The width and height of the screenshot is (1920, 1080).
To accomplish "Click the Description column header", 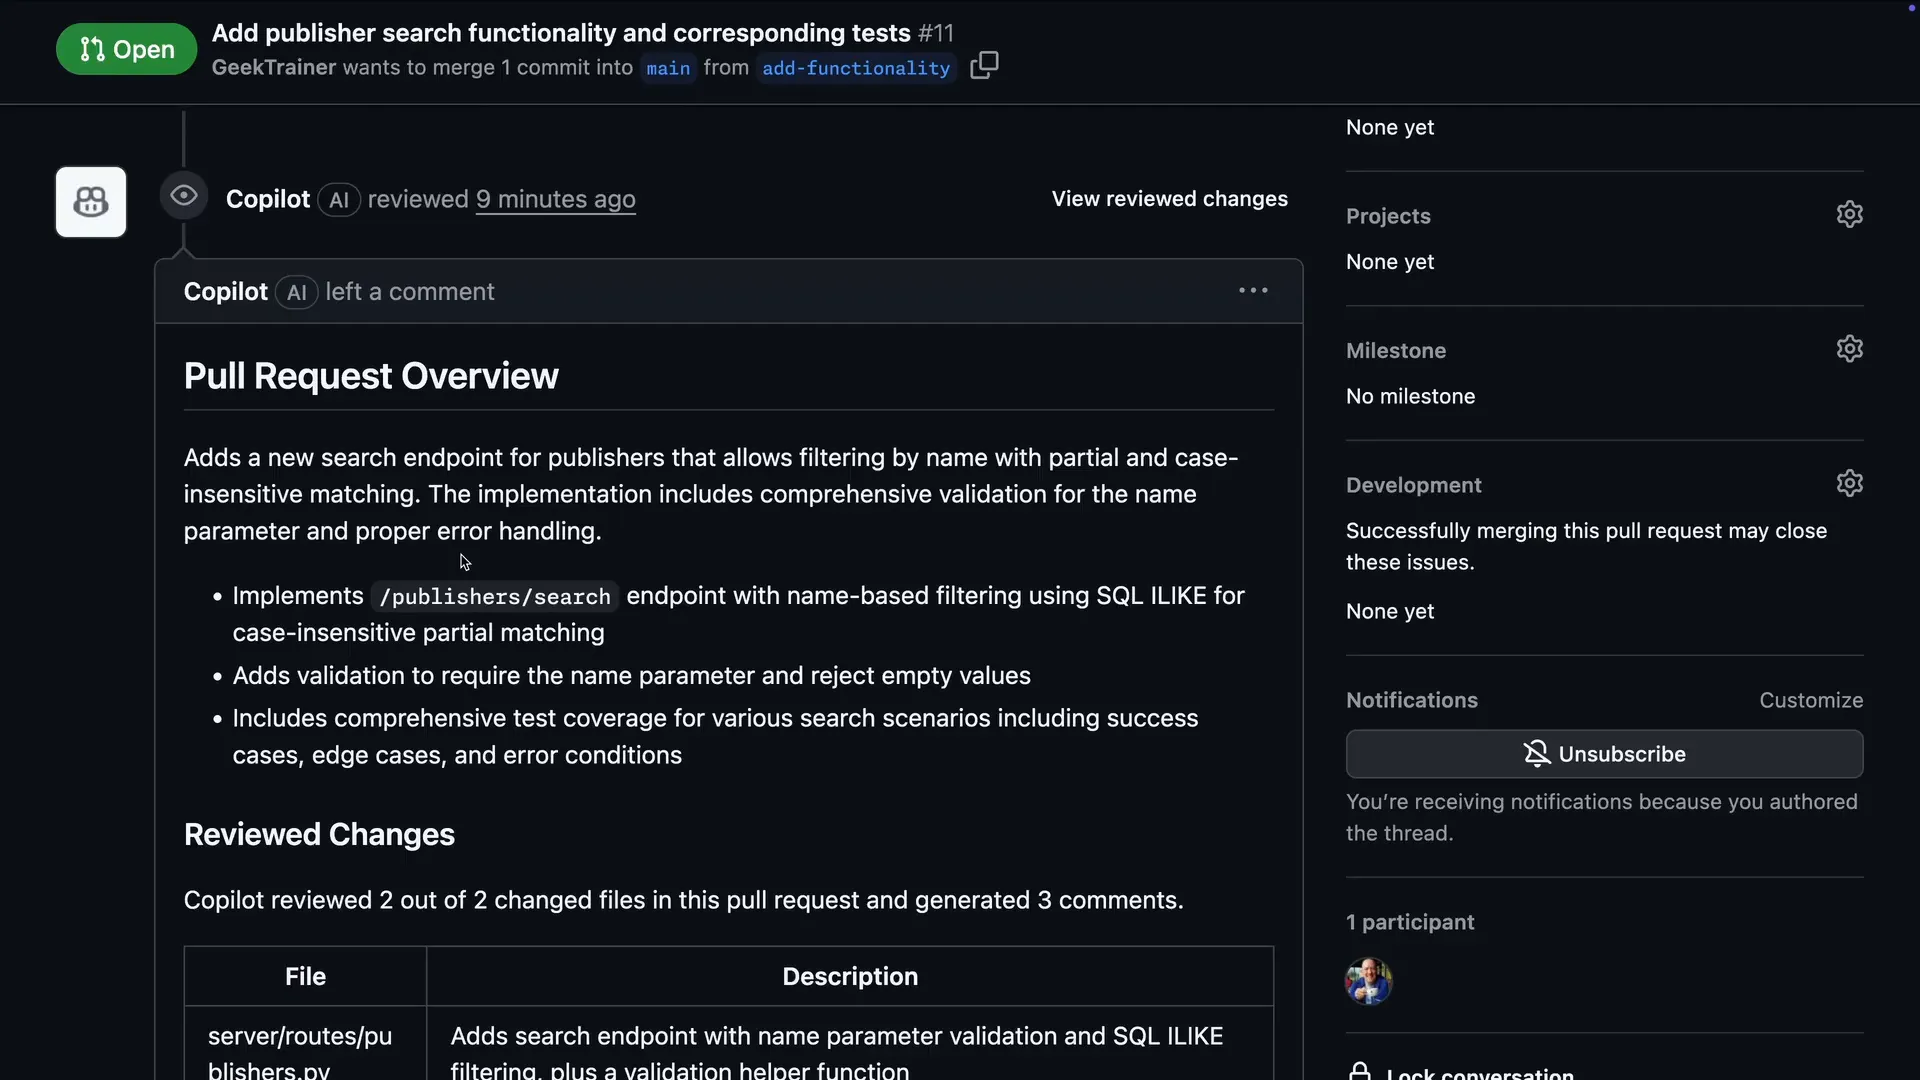I will click(850, 976).
